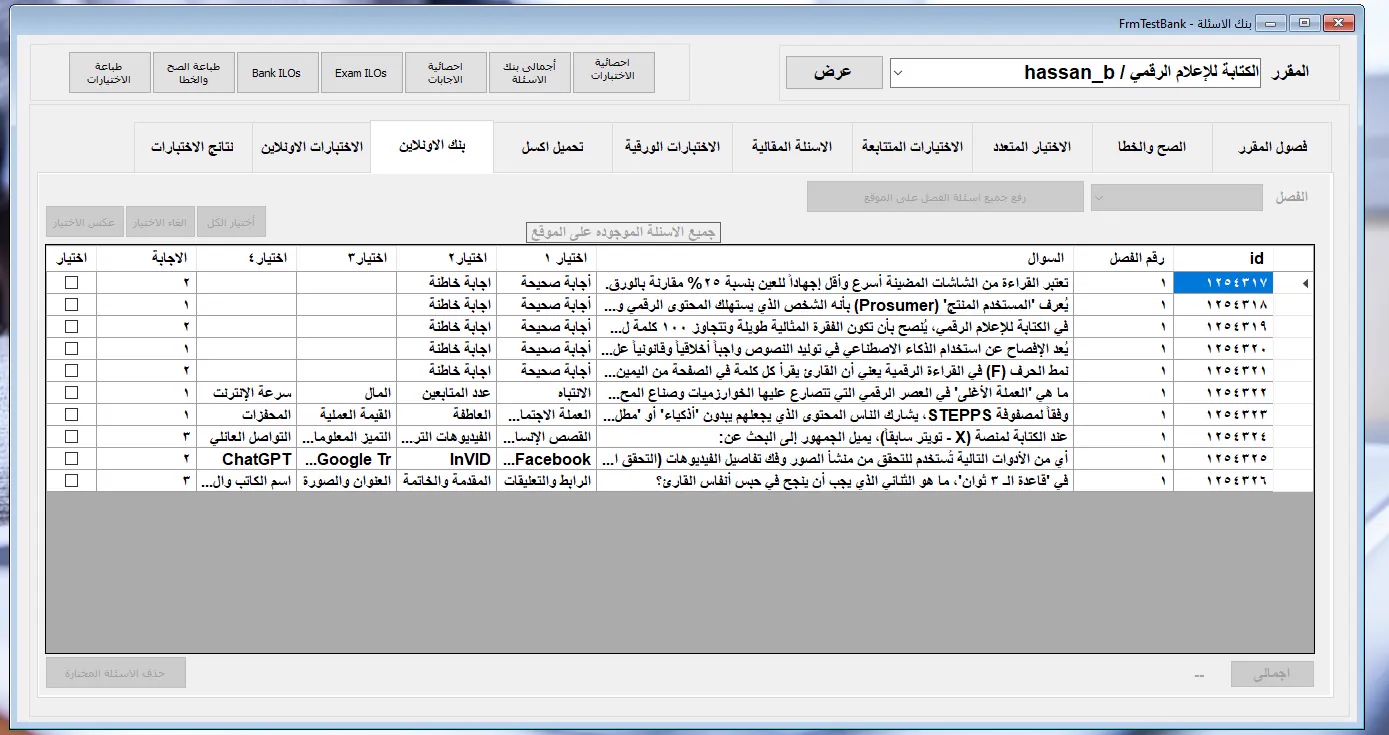Click the الرابط والتعليقات cell

click(546, 480)
